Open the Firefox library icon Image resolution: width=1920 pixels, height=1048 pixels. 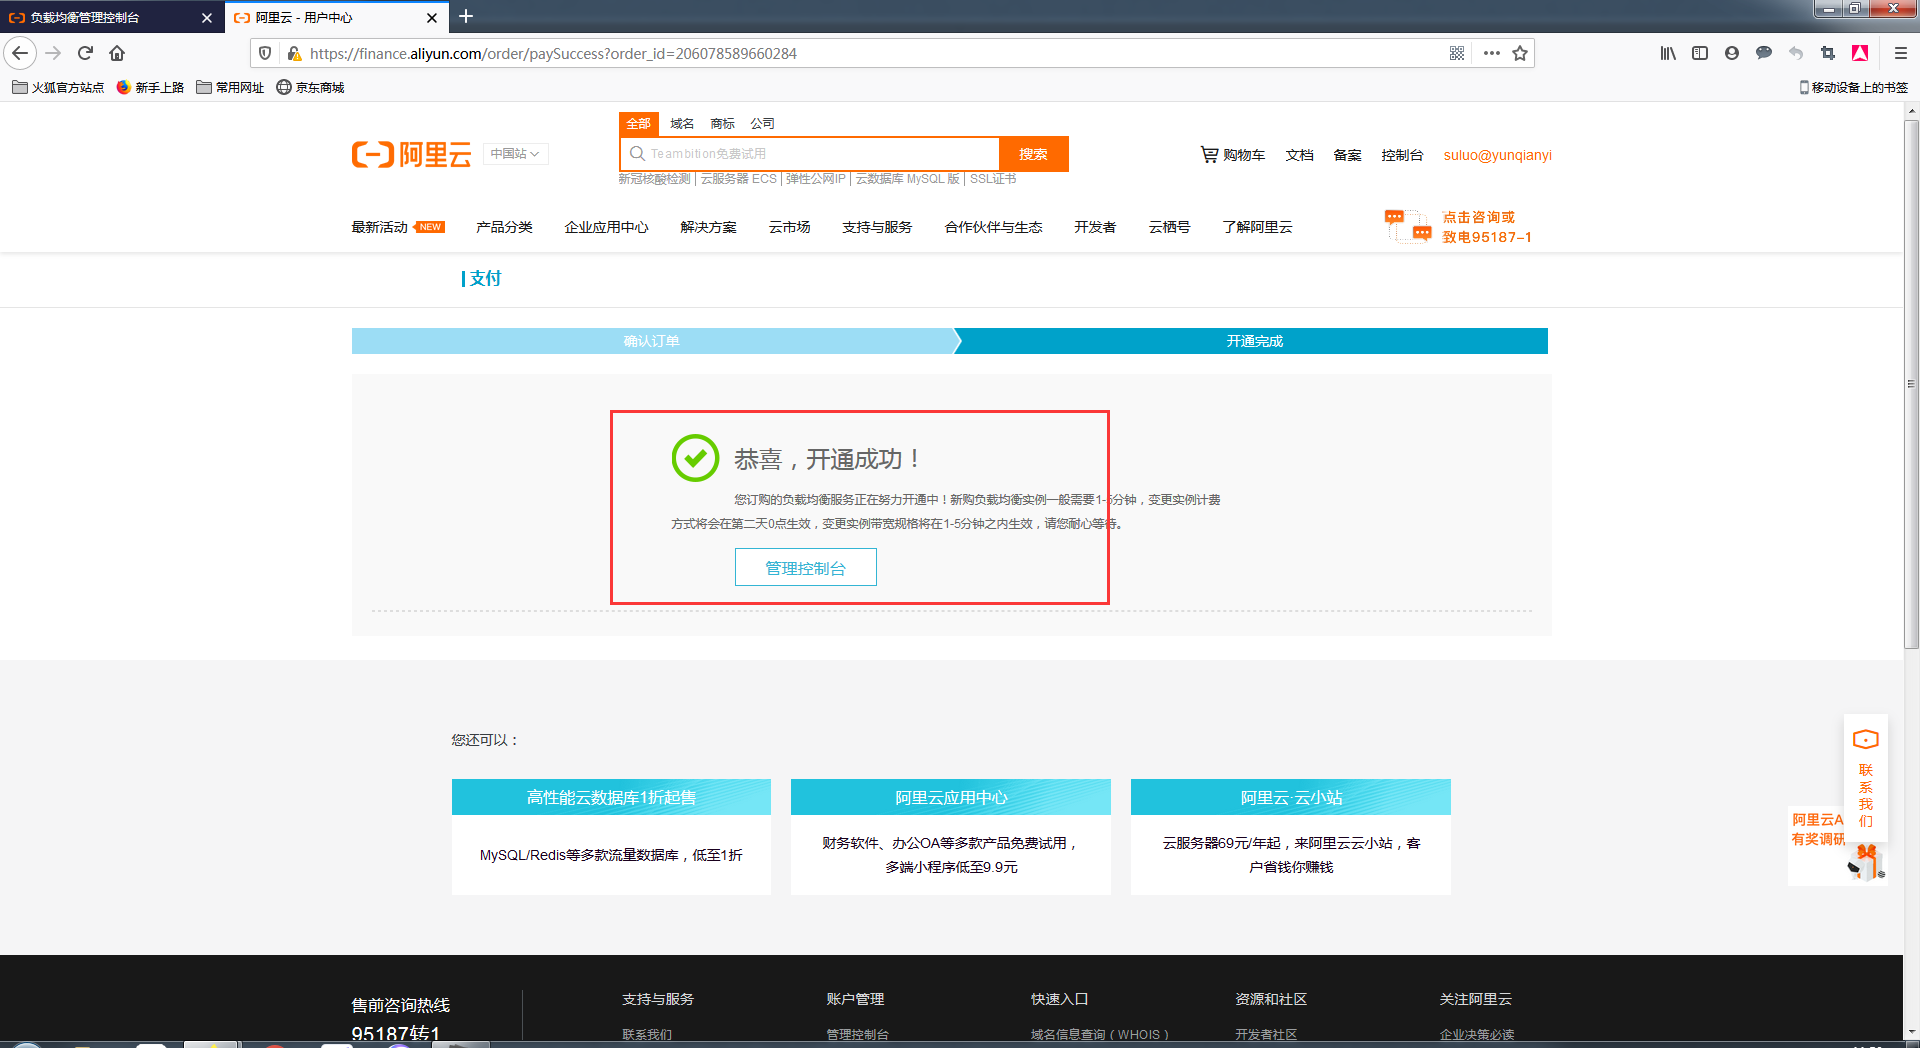click(1667, 53)
